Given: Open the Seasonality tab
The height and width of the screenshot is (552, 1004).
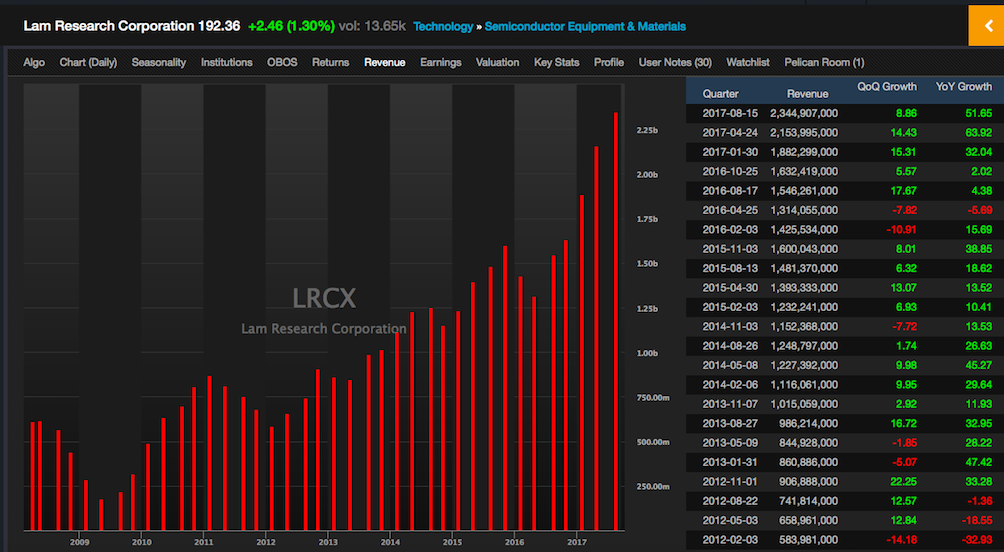Looking at the screenshot, I should click(x=159, y=62).
